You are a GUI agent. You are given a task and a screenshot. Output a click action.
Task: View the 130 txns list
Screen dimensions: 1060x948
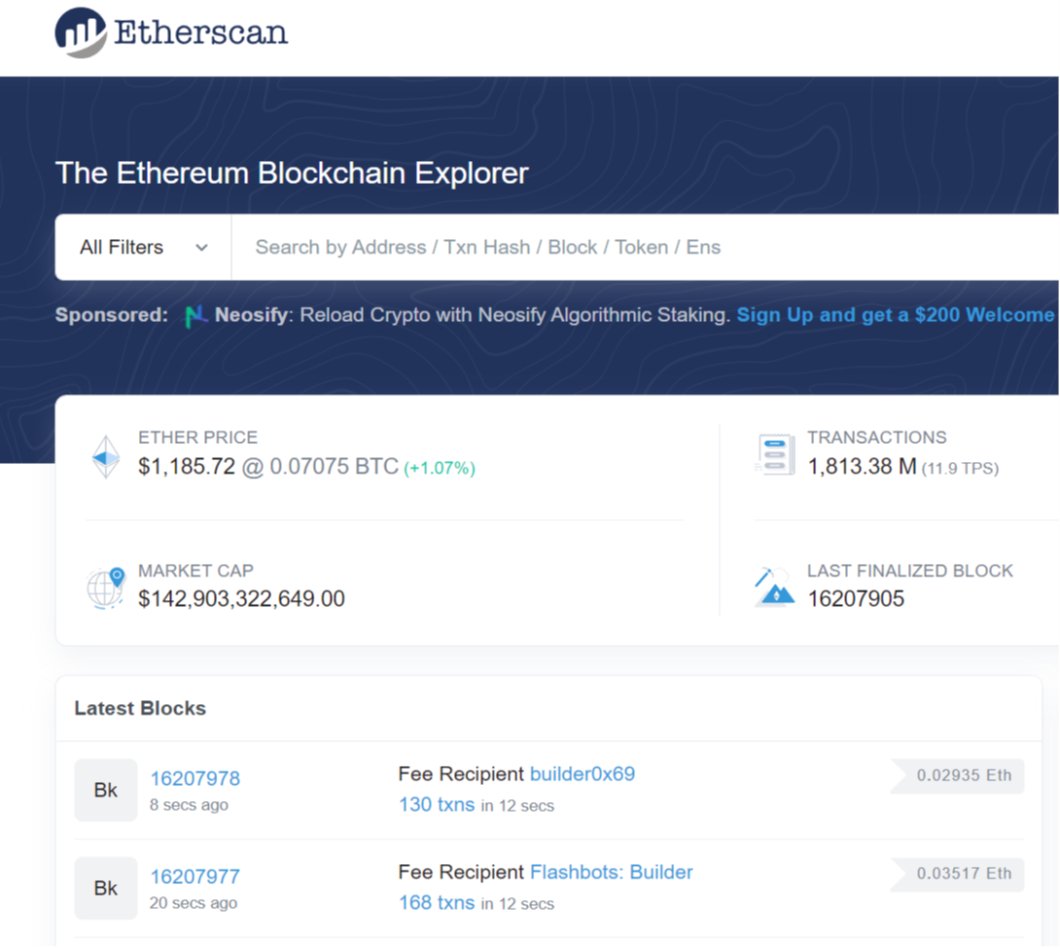[x=437, y=805]
